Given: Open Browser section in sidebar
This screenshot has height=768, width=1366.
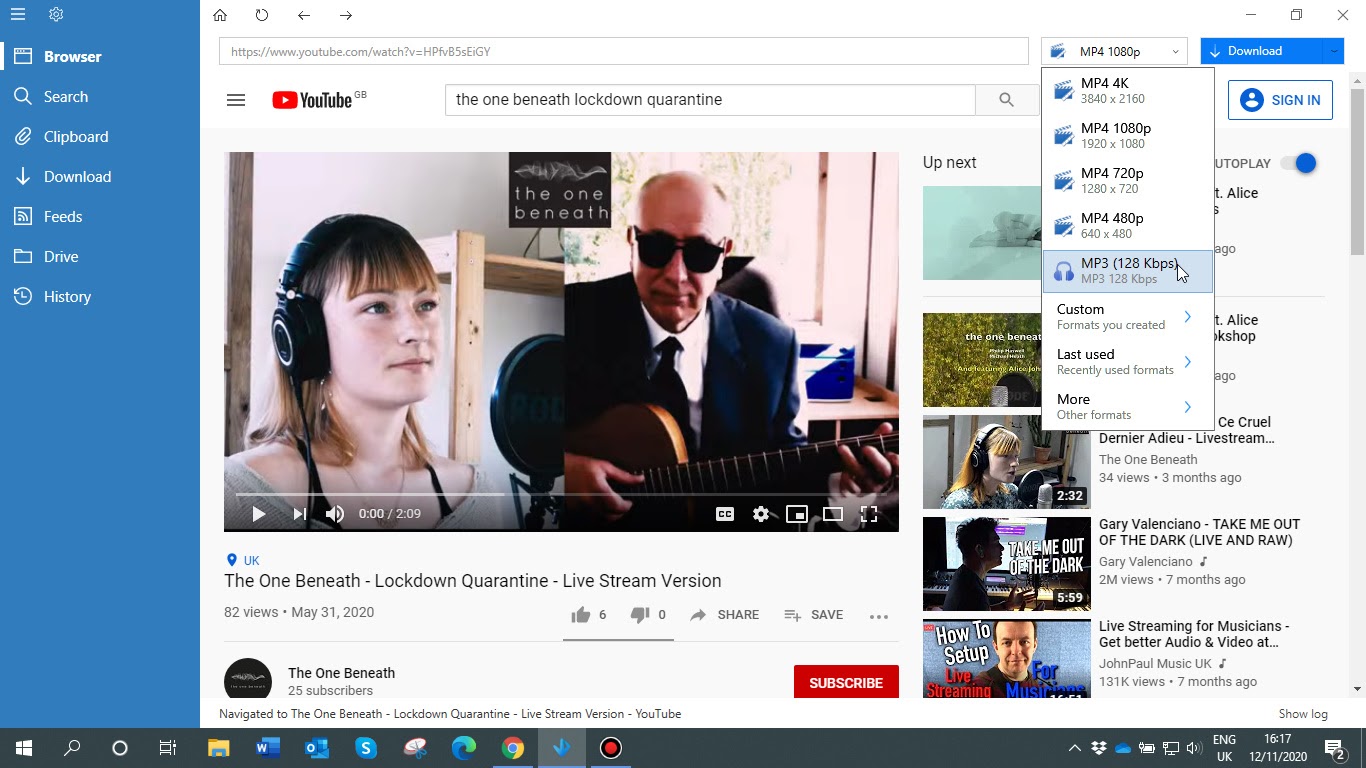Looking at the screenshot, I should [100, 57].
